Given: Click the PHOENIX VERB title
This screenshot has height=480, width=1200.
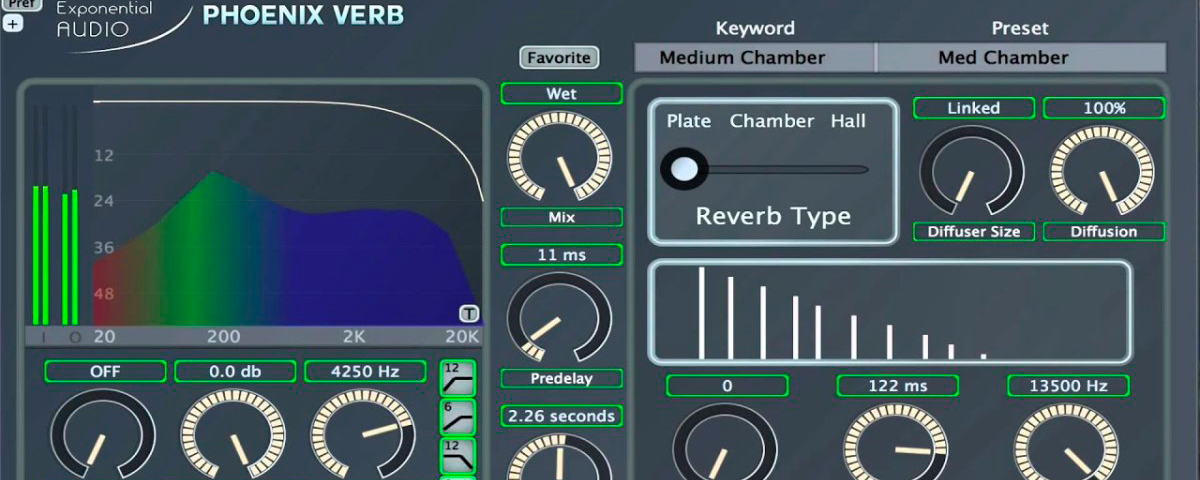Looking at the screenshot, I should pyautogui.click(x=303, y=15).
